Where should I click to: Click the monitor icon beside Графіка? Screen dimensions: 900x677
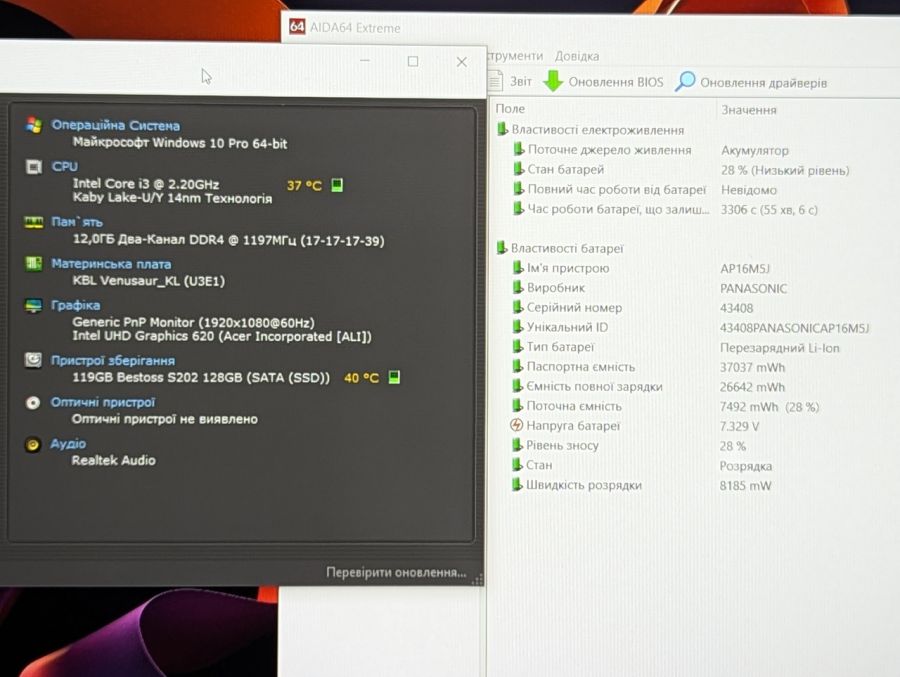click(x=33, y=305)
